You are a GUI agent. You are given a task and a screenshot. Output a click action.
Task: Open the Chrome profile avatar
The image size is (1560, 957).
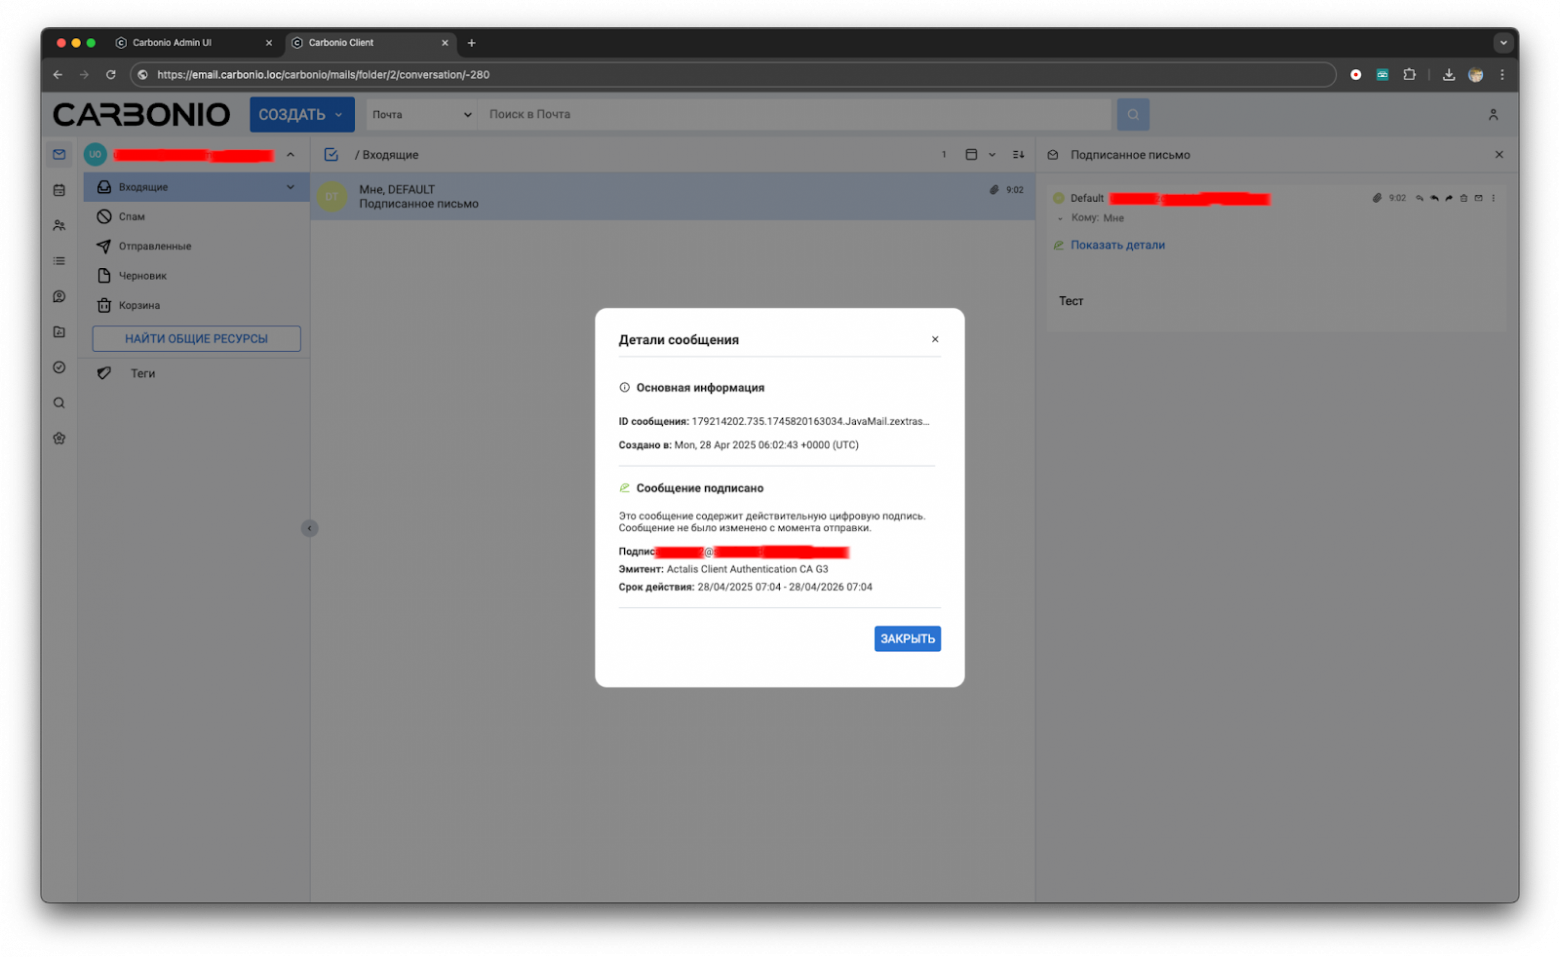point(1475,75)
